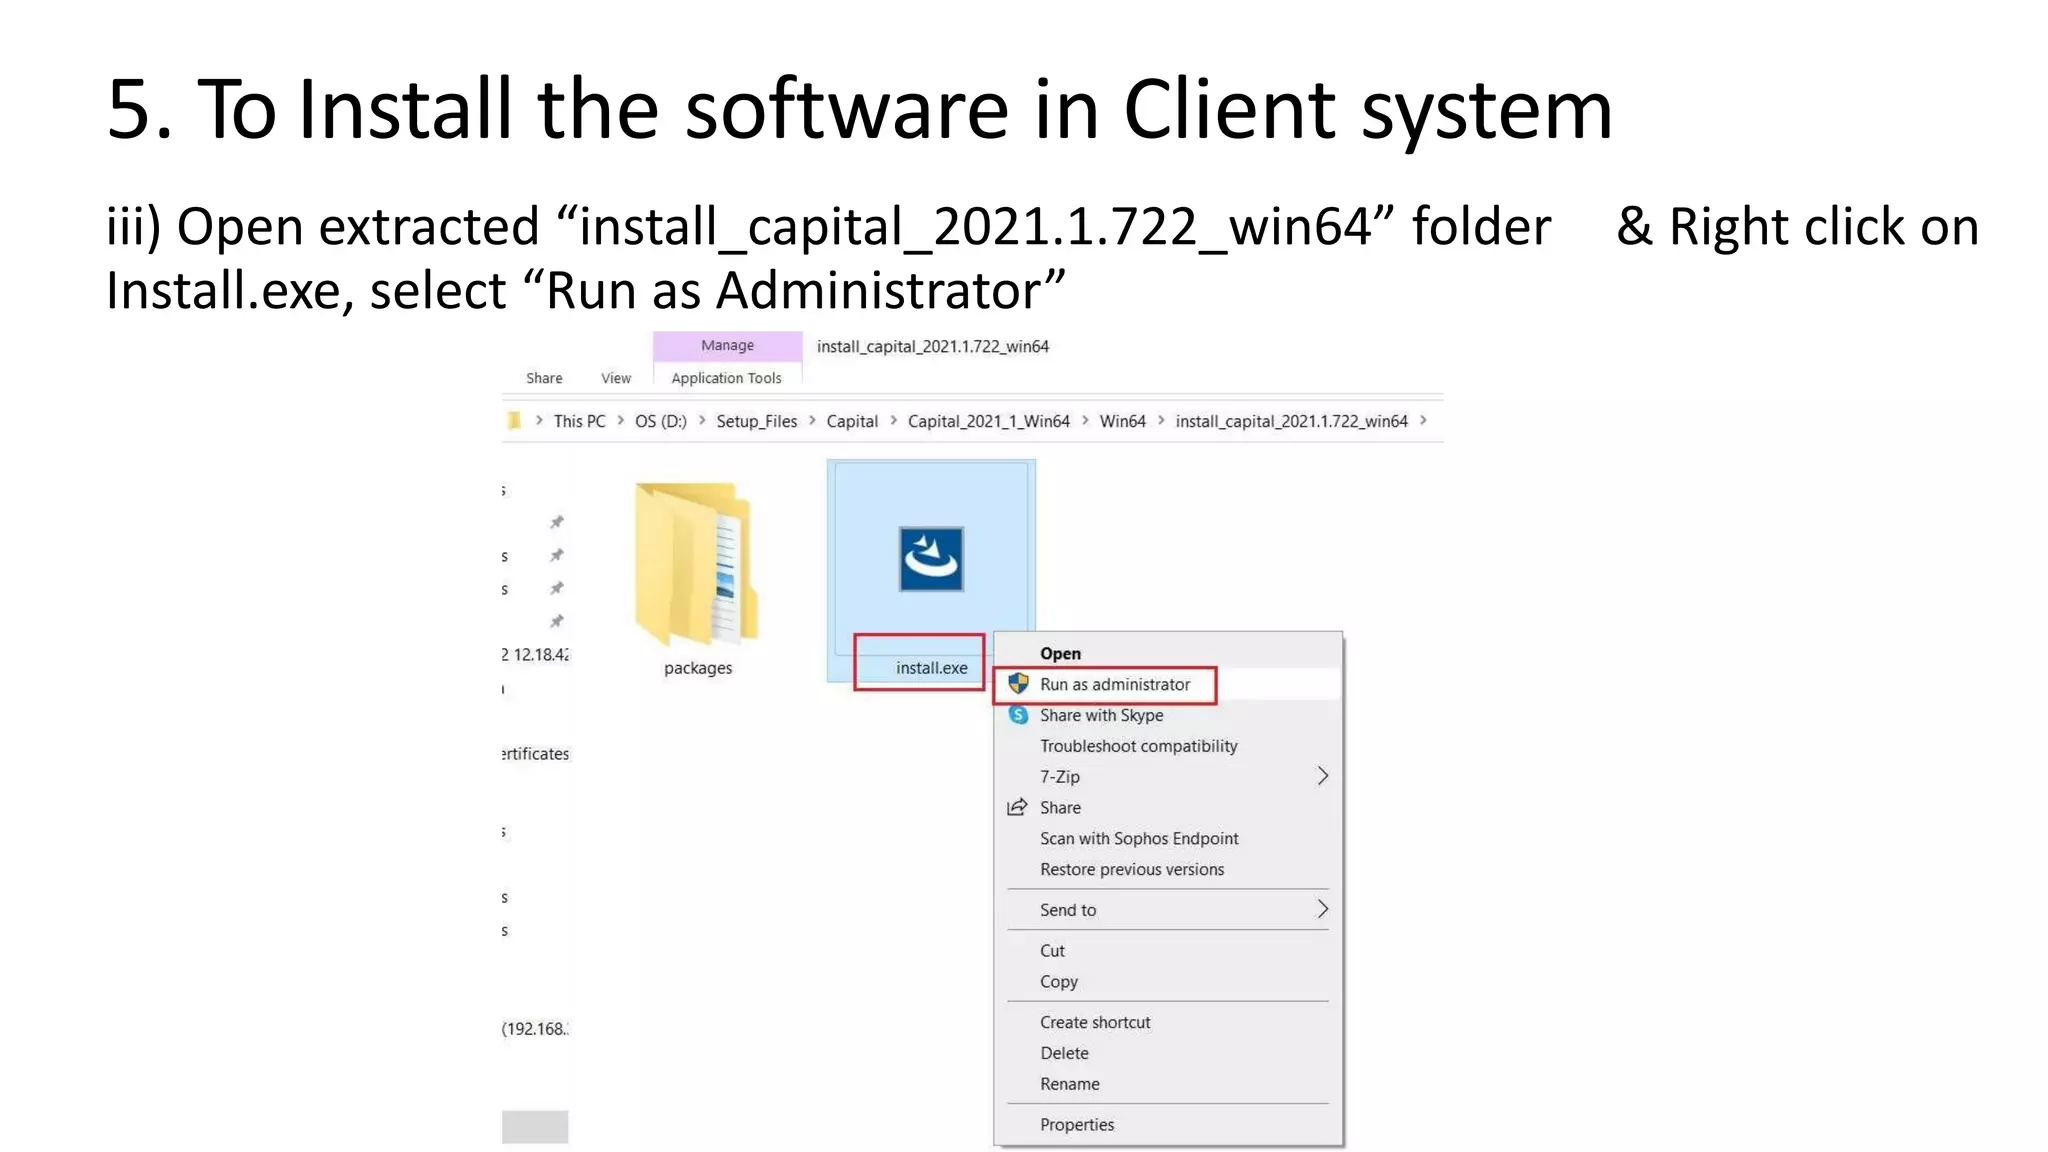The width and height of the screenshot is (2048, 1152).
Task: Switch to the View ribbon tab
Action: (x=616, y=378)
